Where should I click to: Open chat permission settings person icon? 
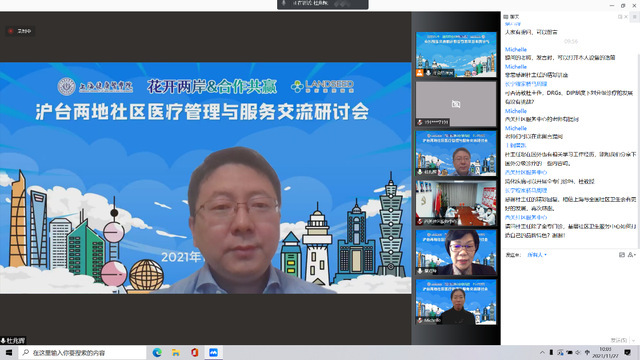tap(631, 255)
